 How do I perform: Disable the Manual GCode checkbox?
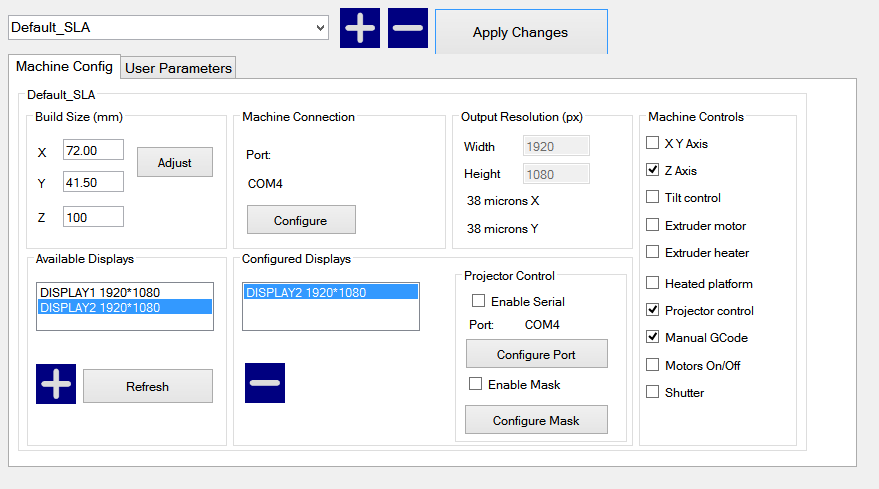pos(653,338)
